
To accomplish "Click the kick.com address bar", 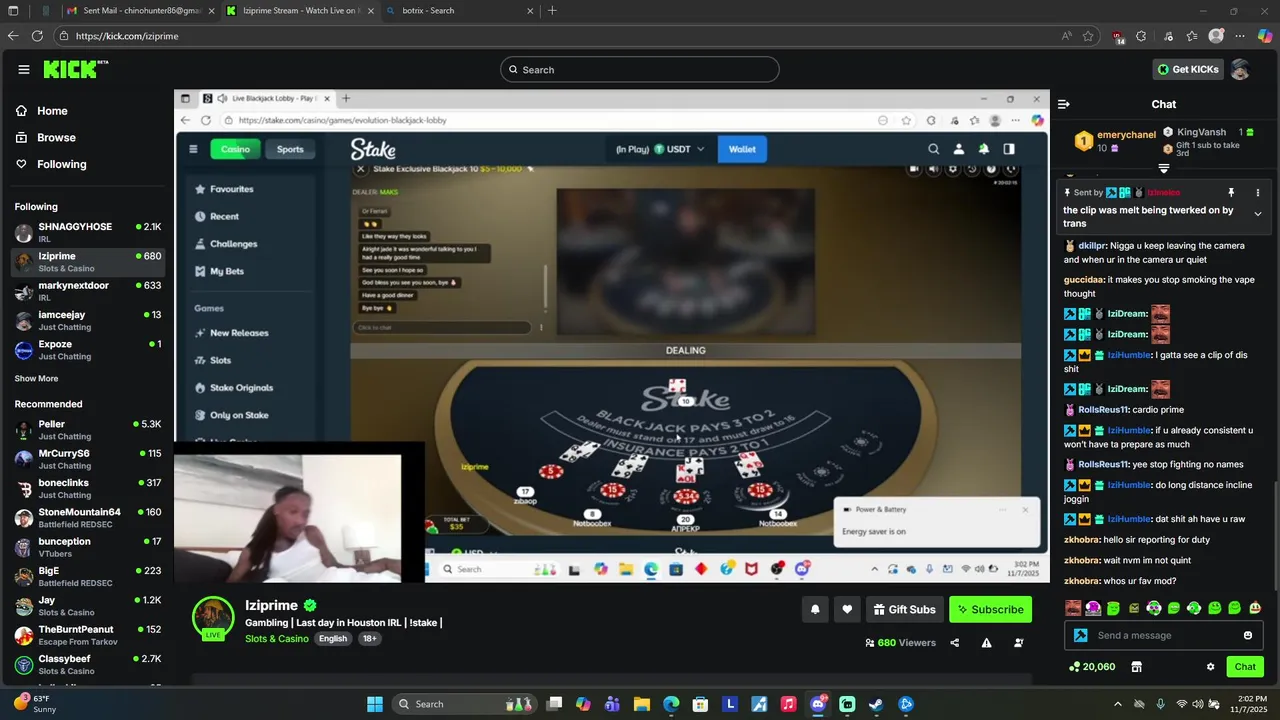I will click(x=560, y=36).
